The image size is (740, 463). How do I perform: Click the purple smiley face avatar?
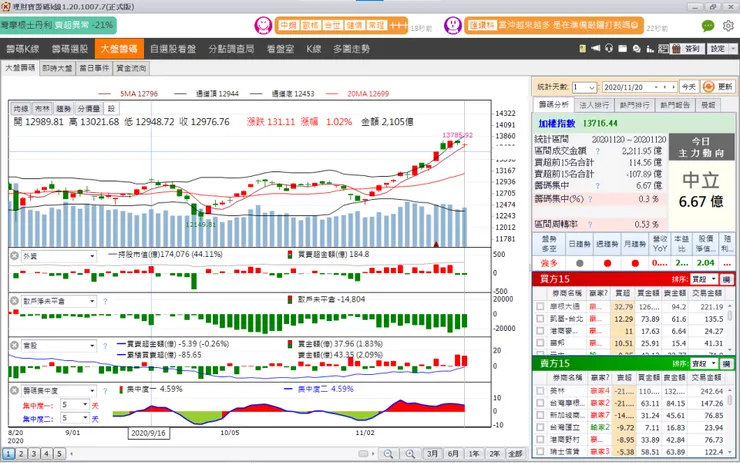click(x=453, y=25)
